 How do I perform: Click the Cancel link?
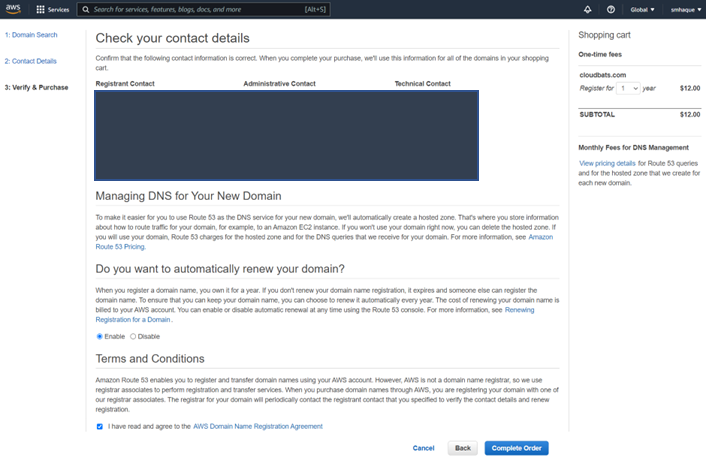pyautogui.click(x=423, y=448)
